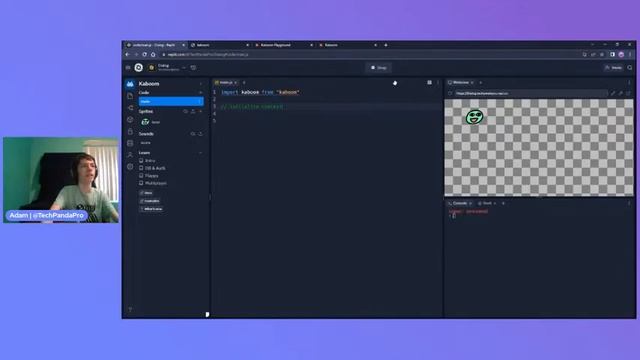Open the Database icon in left sidebar
This screenshot has height=360, width=640.
point(130,143)
